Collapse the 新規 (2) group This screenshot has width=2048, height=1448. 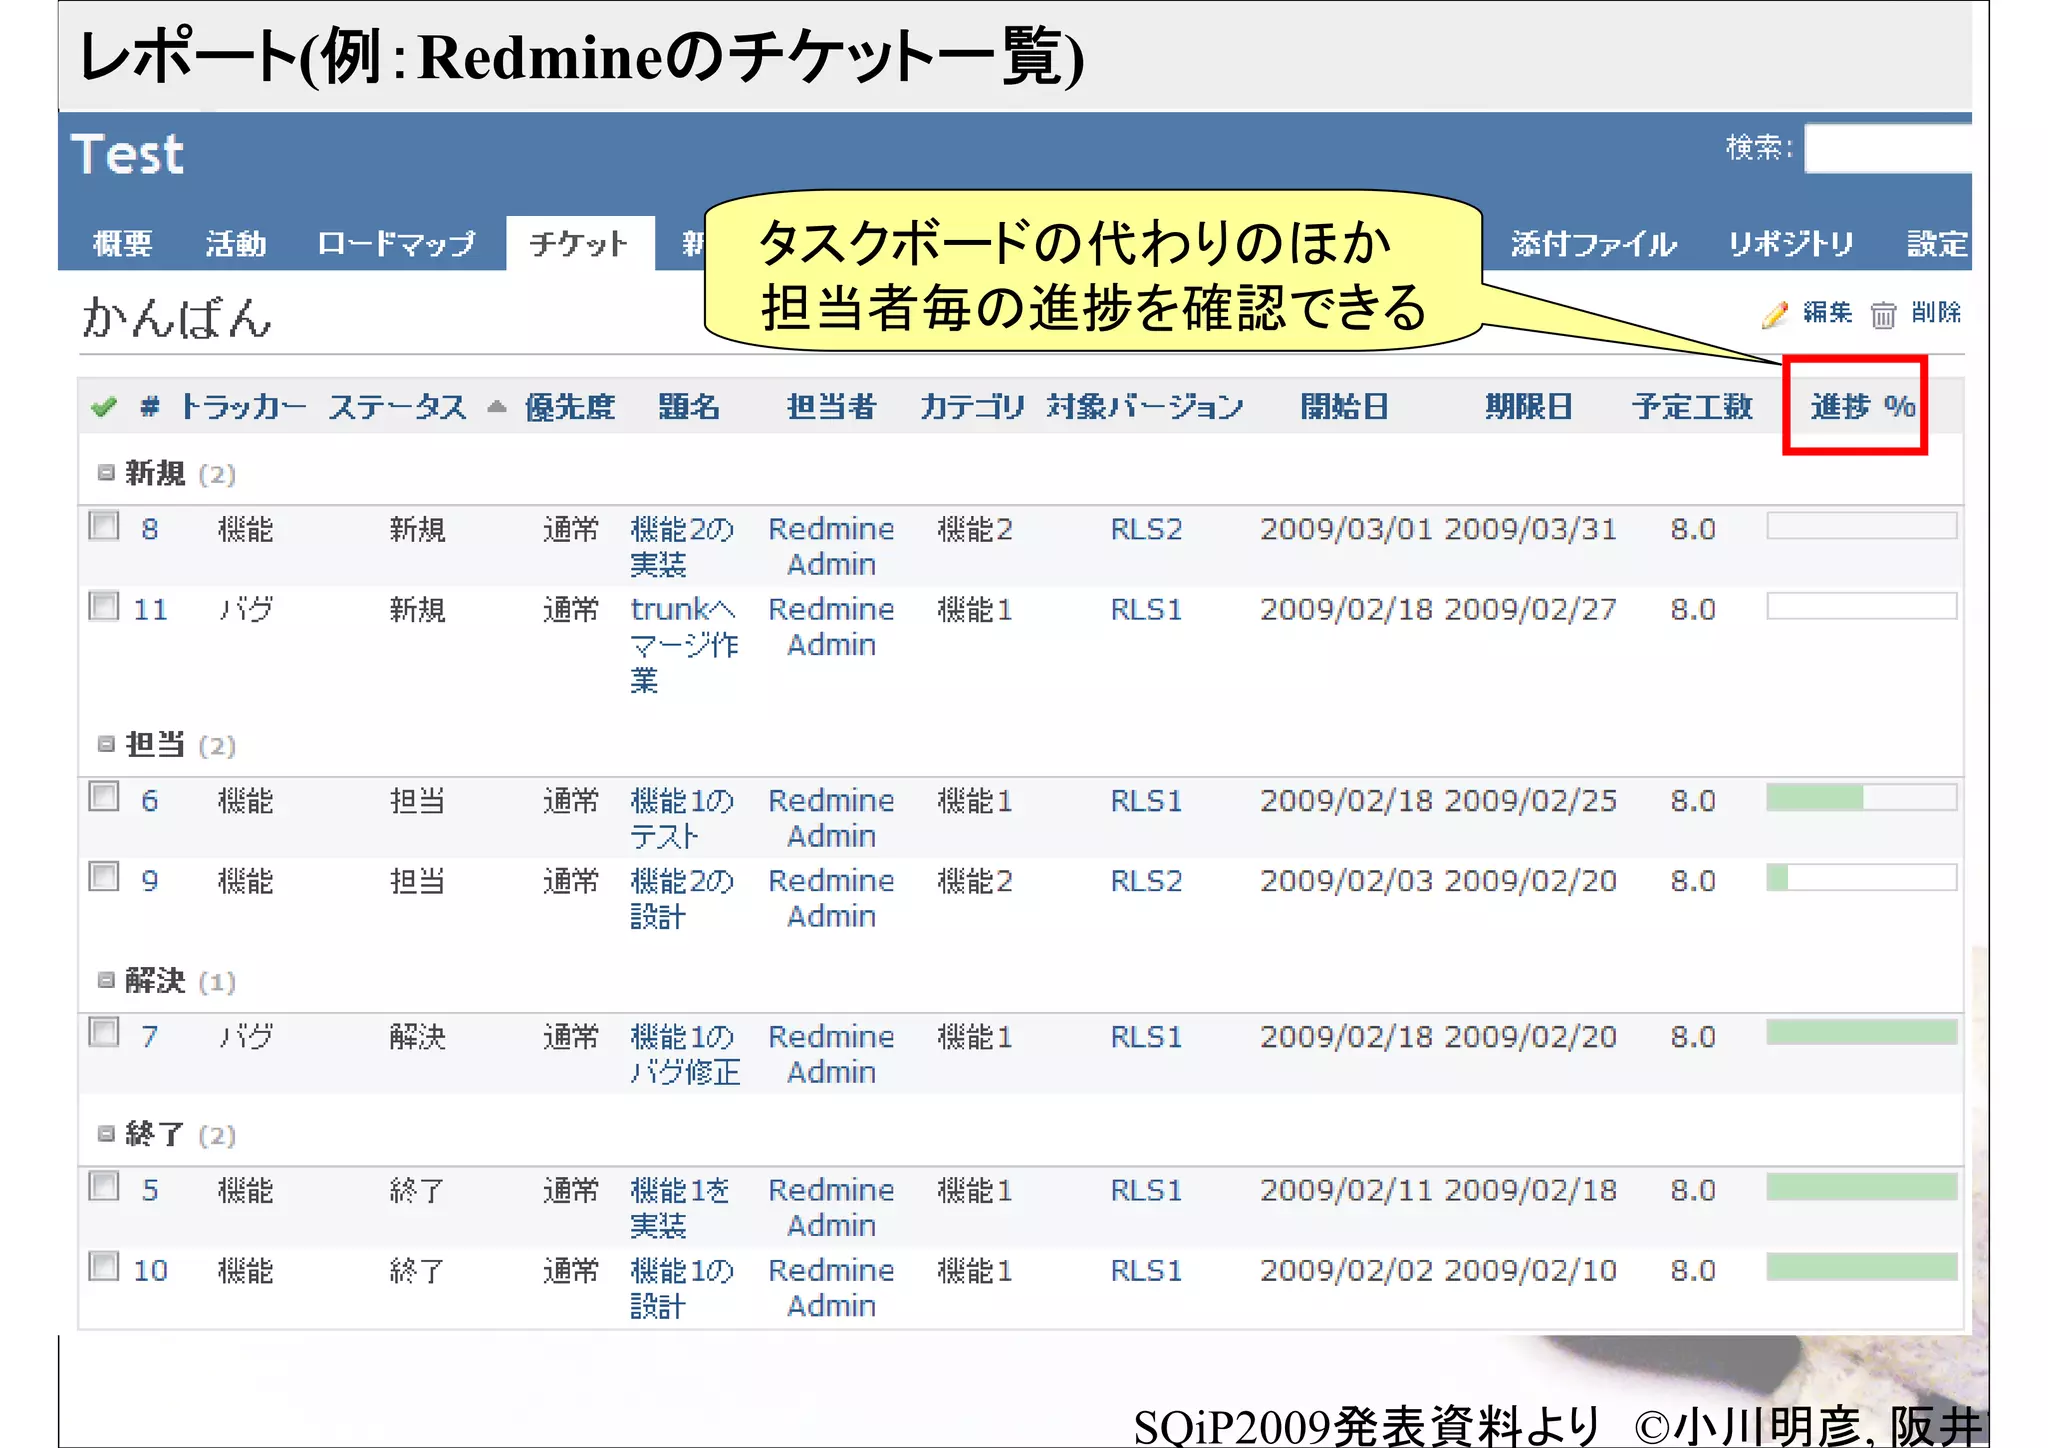pyautogui.click(x=106, y=472)
